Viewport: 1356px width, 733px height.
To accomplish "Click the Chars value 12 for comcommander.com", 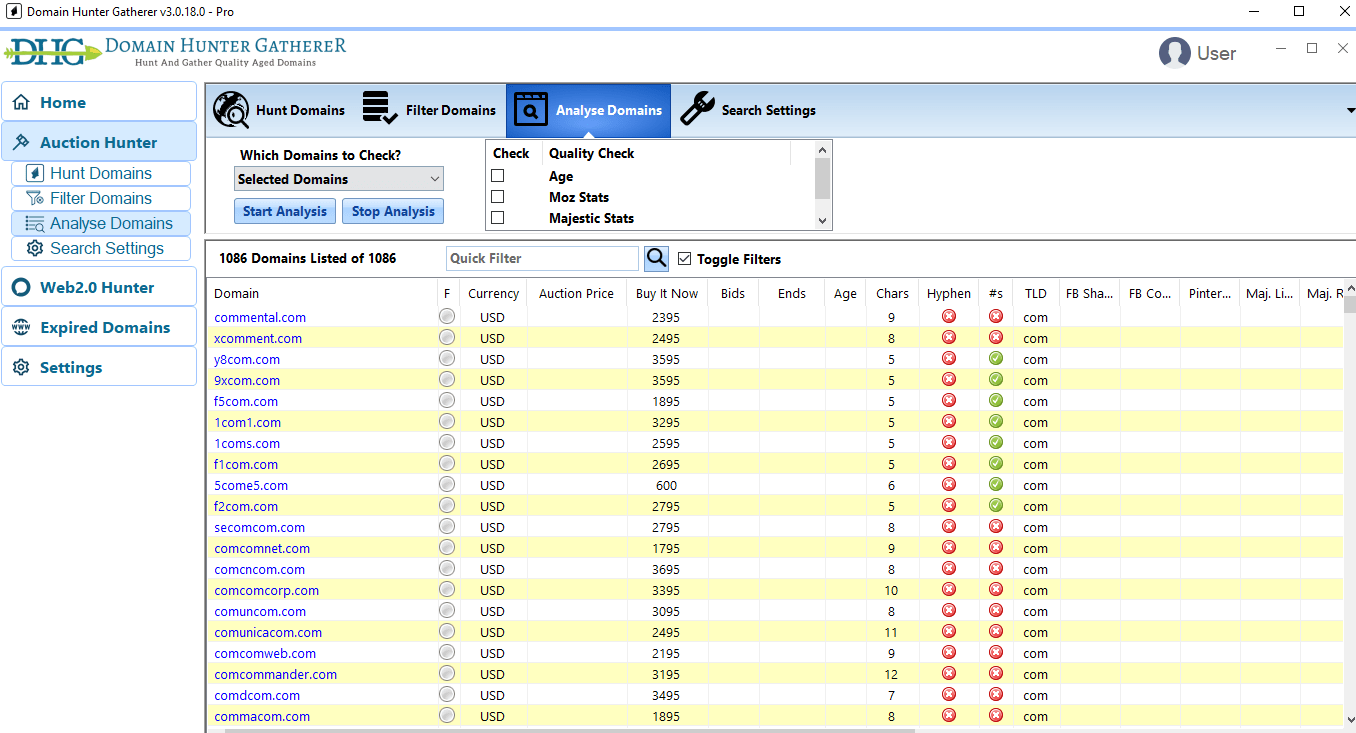I will 891,674.
